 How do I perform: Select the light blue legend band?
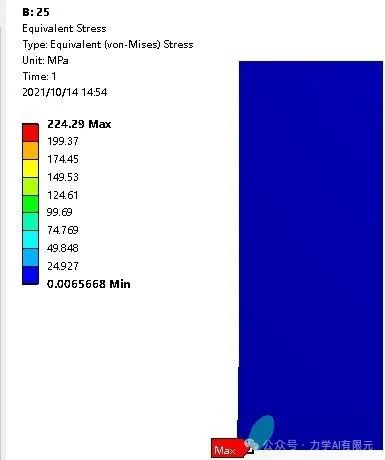click(x=30, y=257)
